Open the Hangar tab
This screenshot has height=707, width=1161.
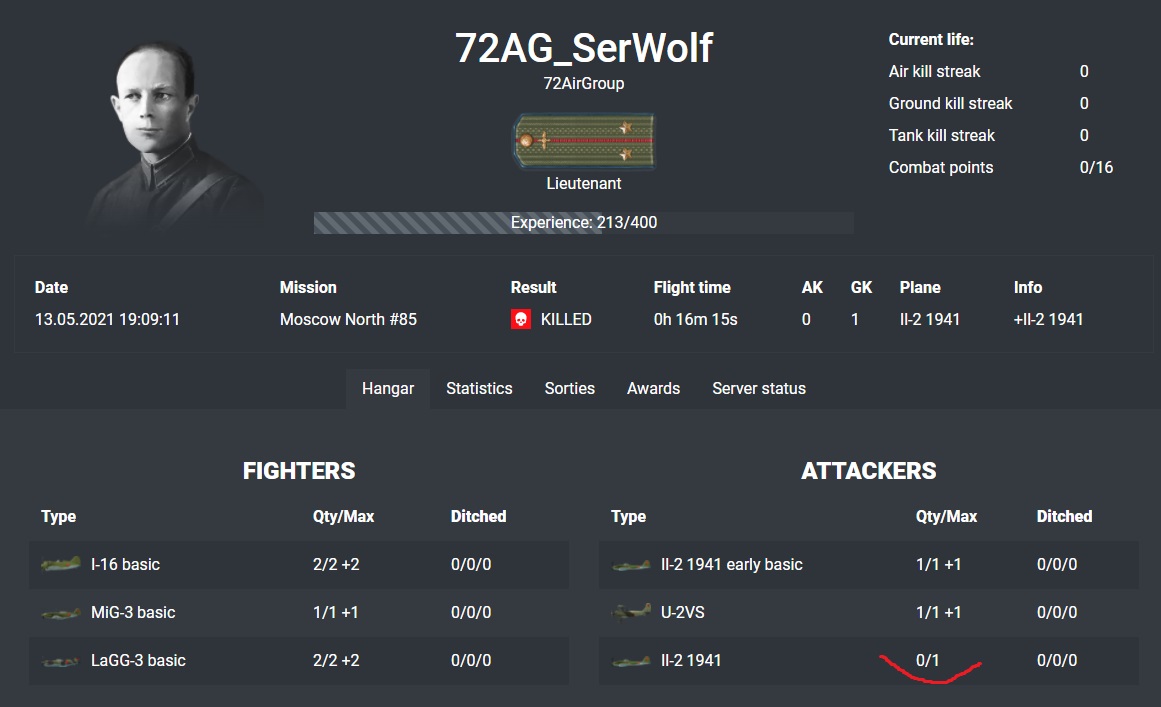(388, 389)
